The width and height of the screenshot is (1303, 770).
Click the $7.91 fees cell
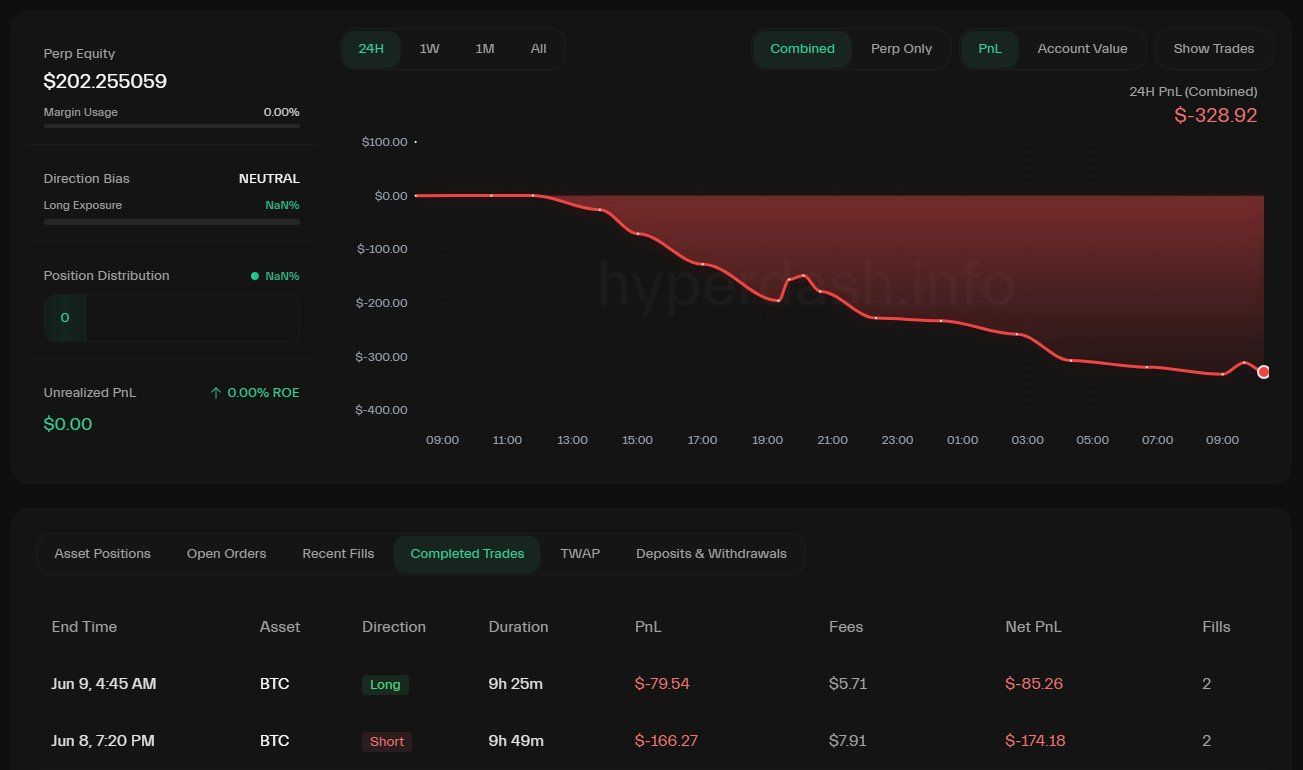pyautogui.click(x=848, y=741)
